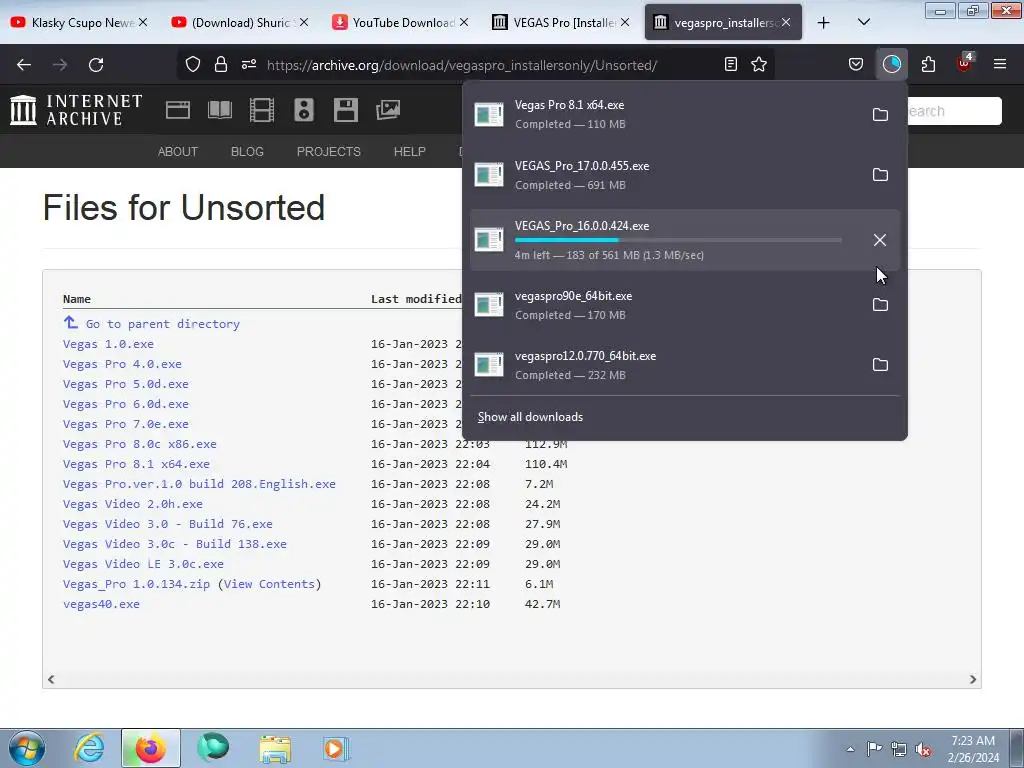Open the completed vegaspro12.0.770_64bit.exe download entry
Viewport: 1024px width, 768px height.
click(666, 364)
